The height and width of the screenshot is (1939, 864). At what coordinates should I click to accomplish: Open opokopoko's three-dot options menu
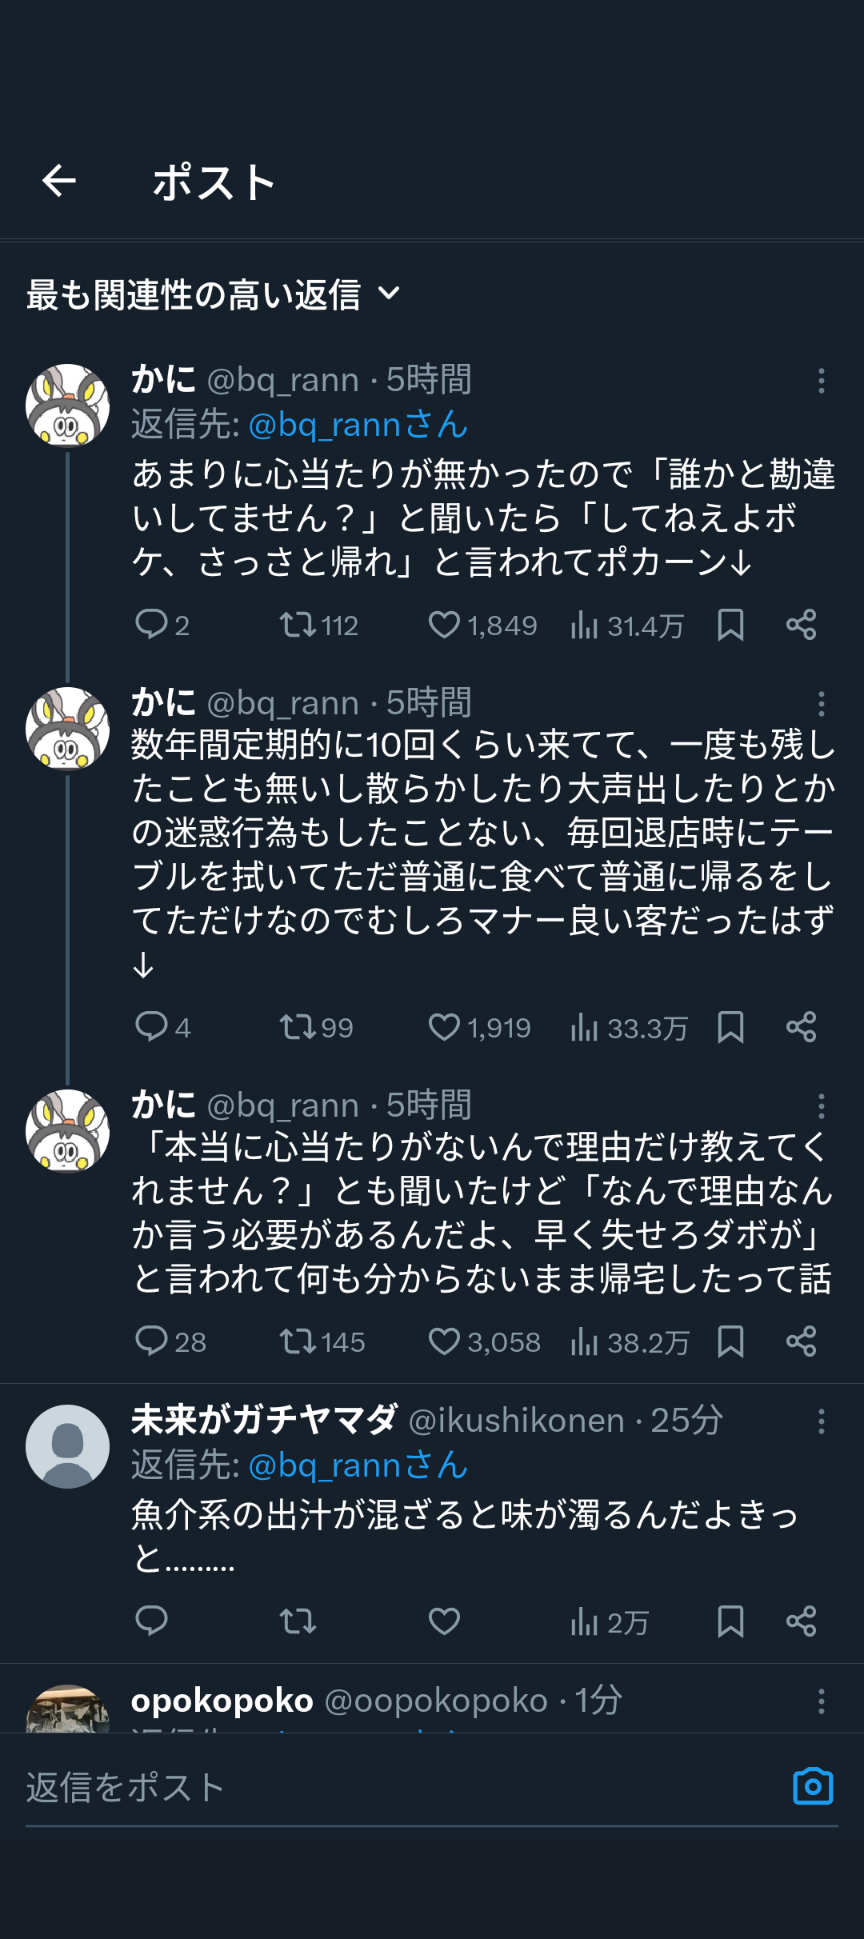(821, 1701)
